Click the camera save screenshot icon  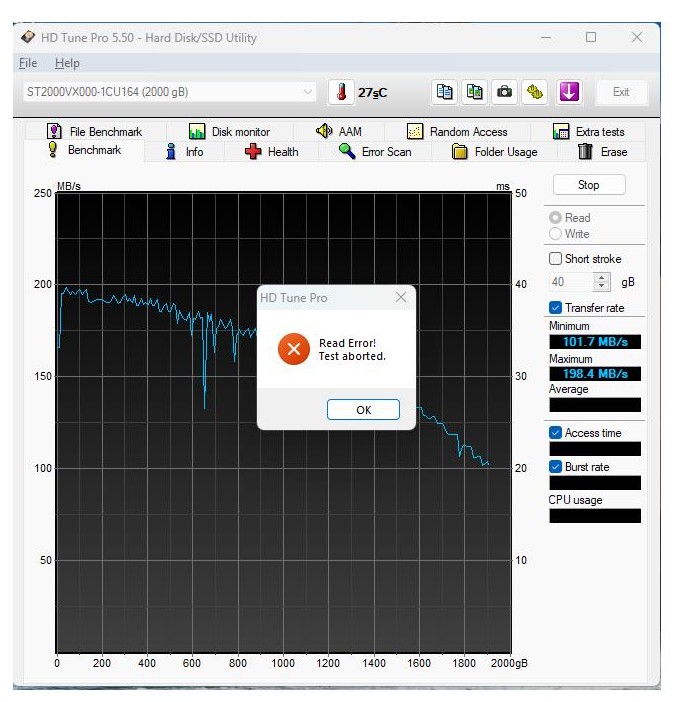pos(505,92)
